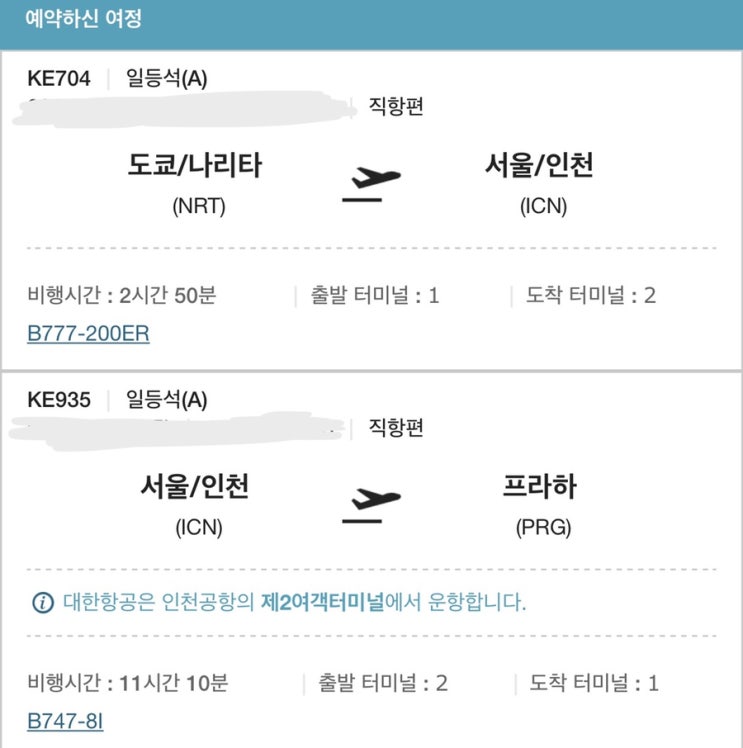Select the 예약하신 여정 header
The height and width of the screenshot is (748, 743).
83,19
